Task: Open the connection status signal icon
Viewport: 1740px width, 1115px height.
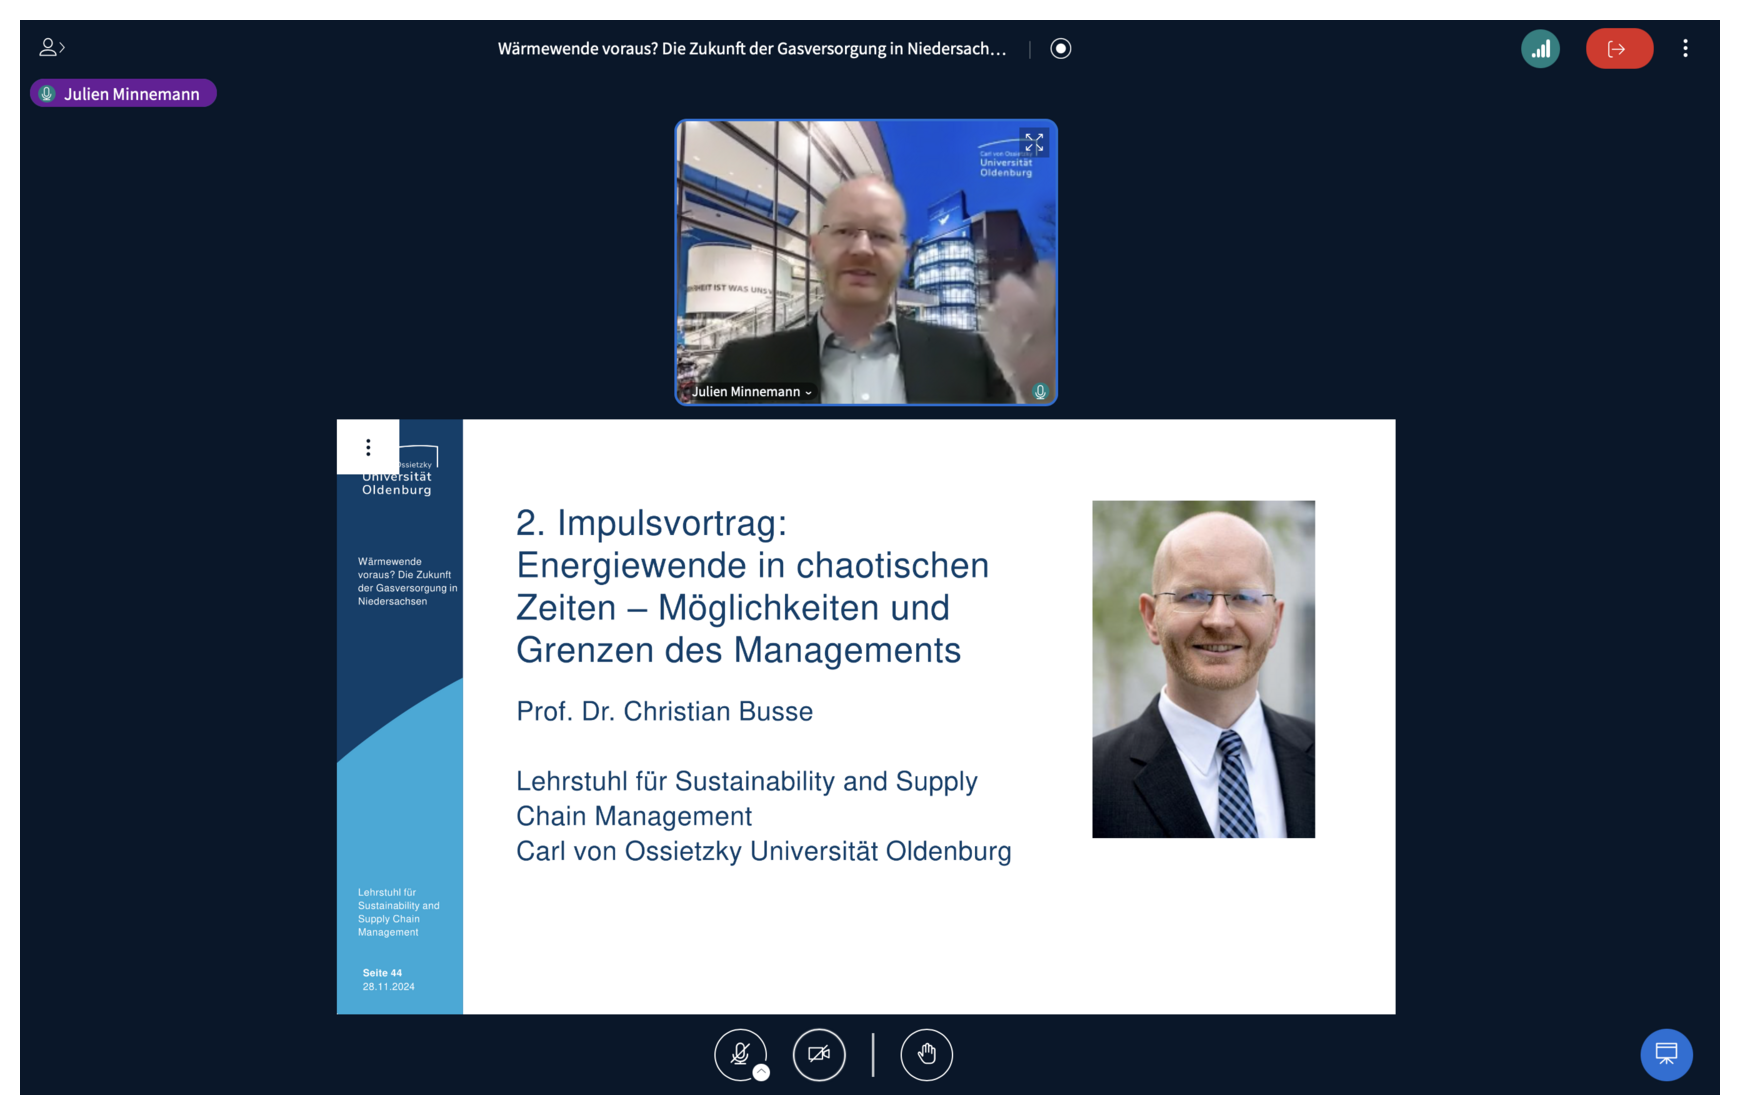Action: (1540, 49)
